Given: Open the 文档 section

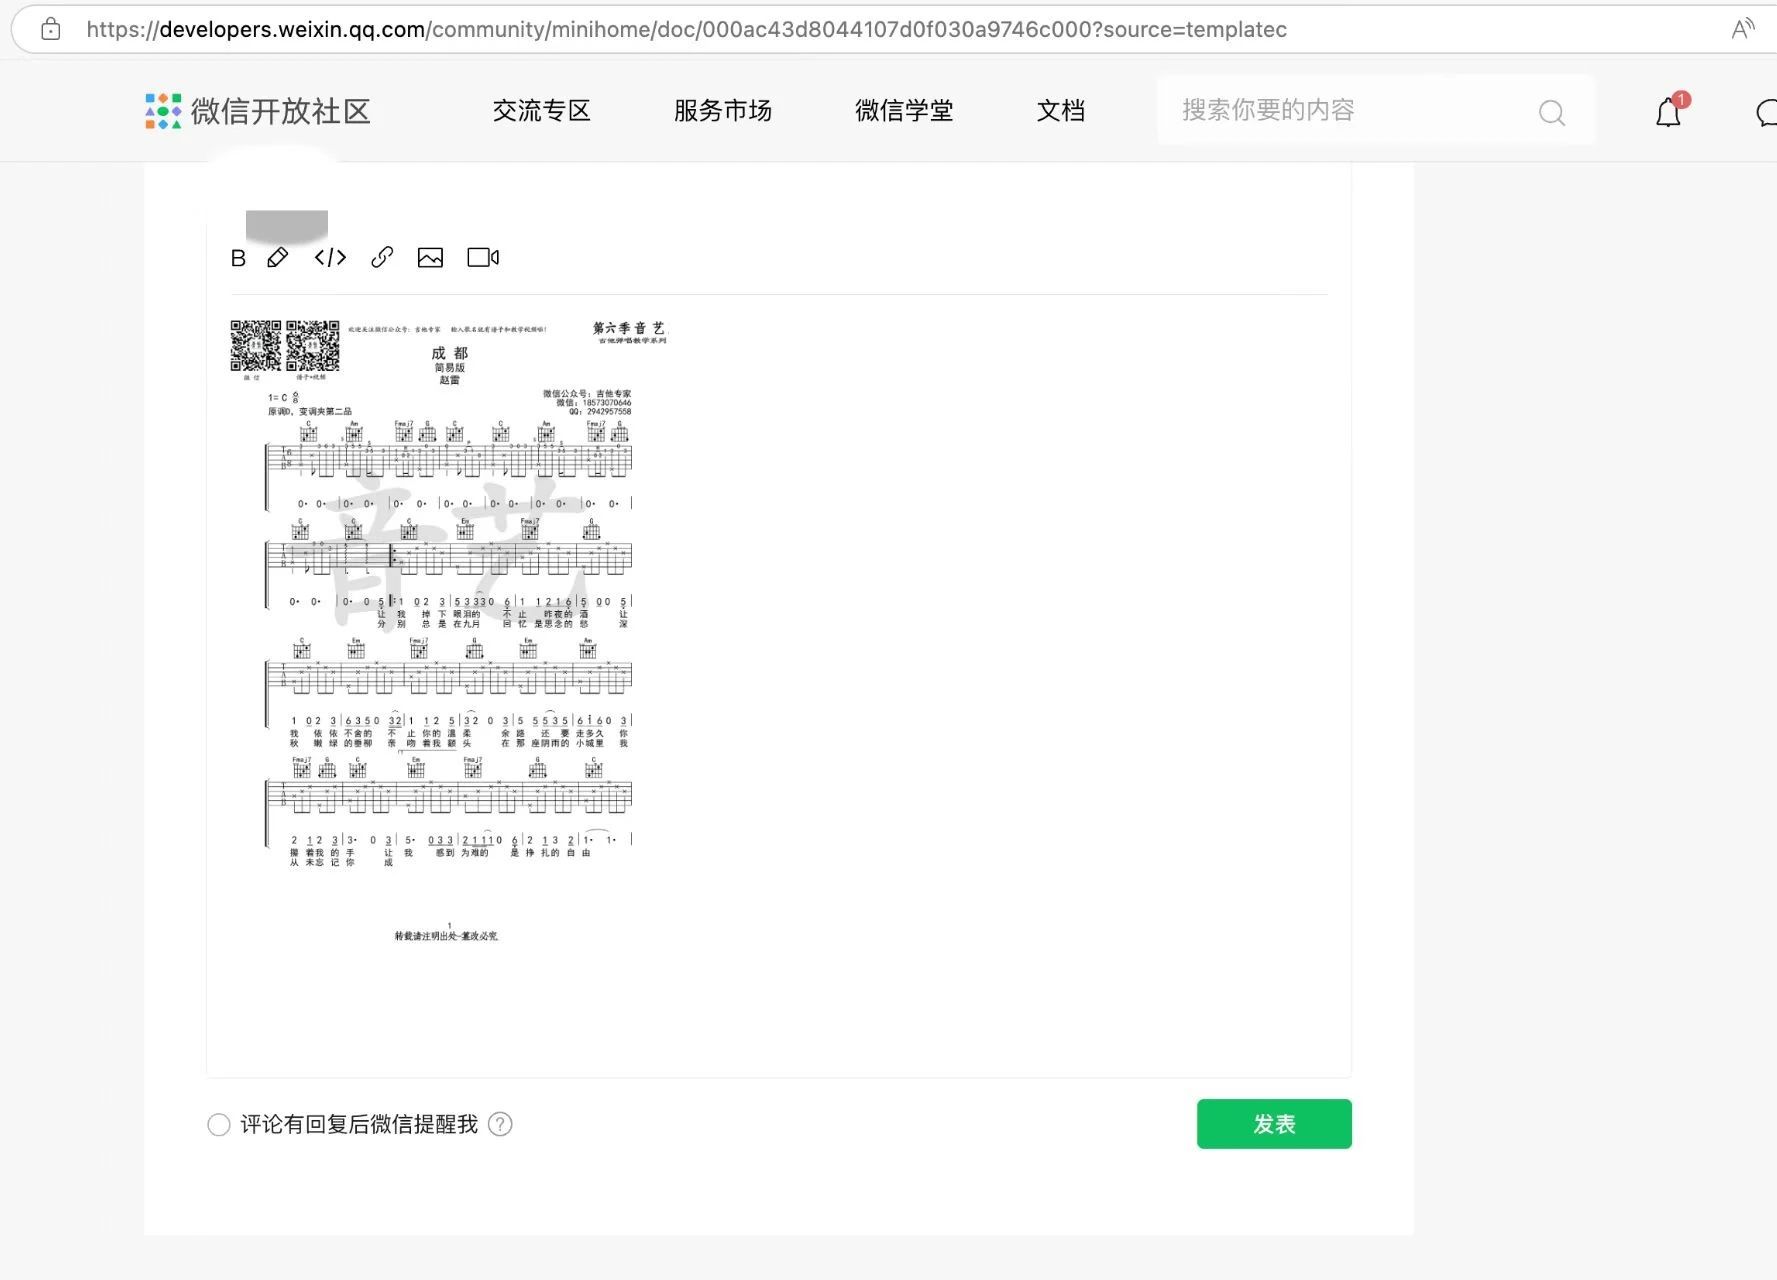Looking at the screenshot, I should [x=1061, y=111].
